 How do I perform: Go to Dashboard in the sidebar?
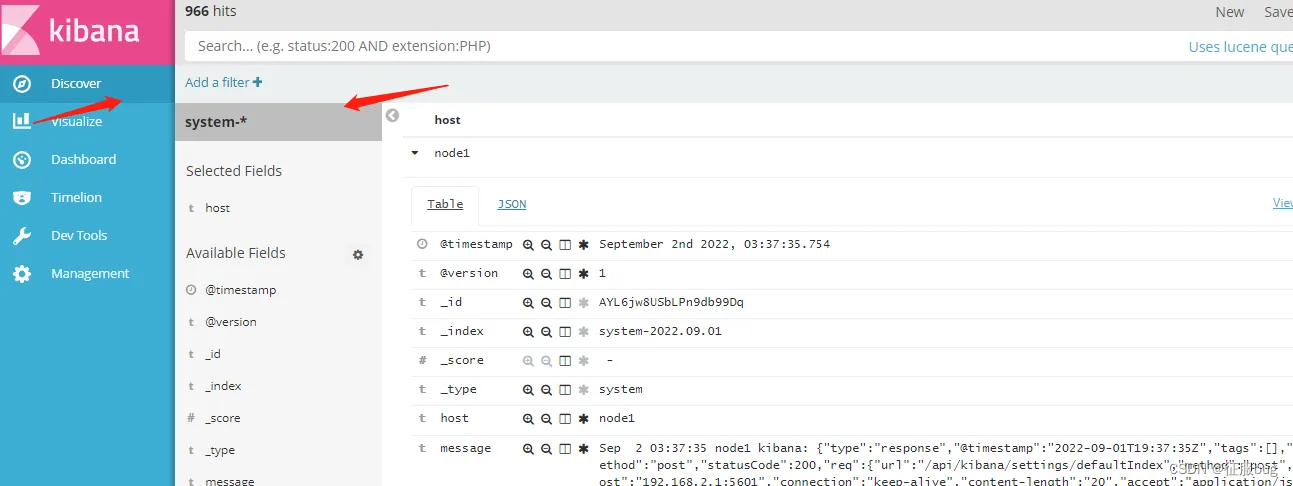pyautogui.click(x=83, y=159)
